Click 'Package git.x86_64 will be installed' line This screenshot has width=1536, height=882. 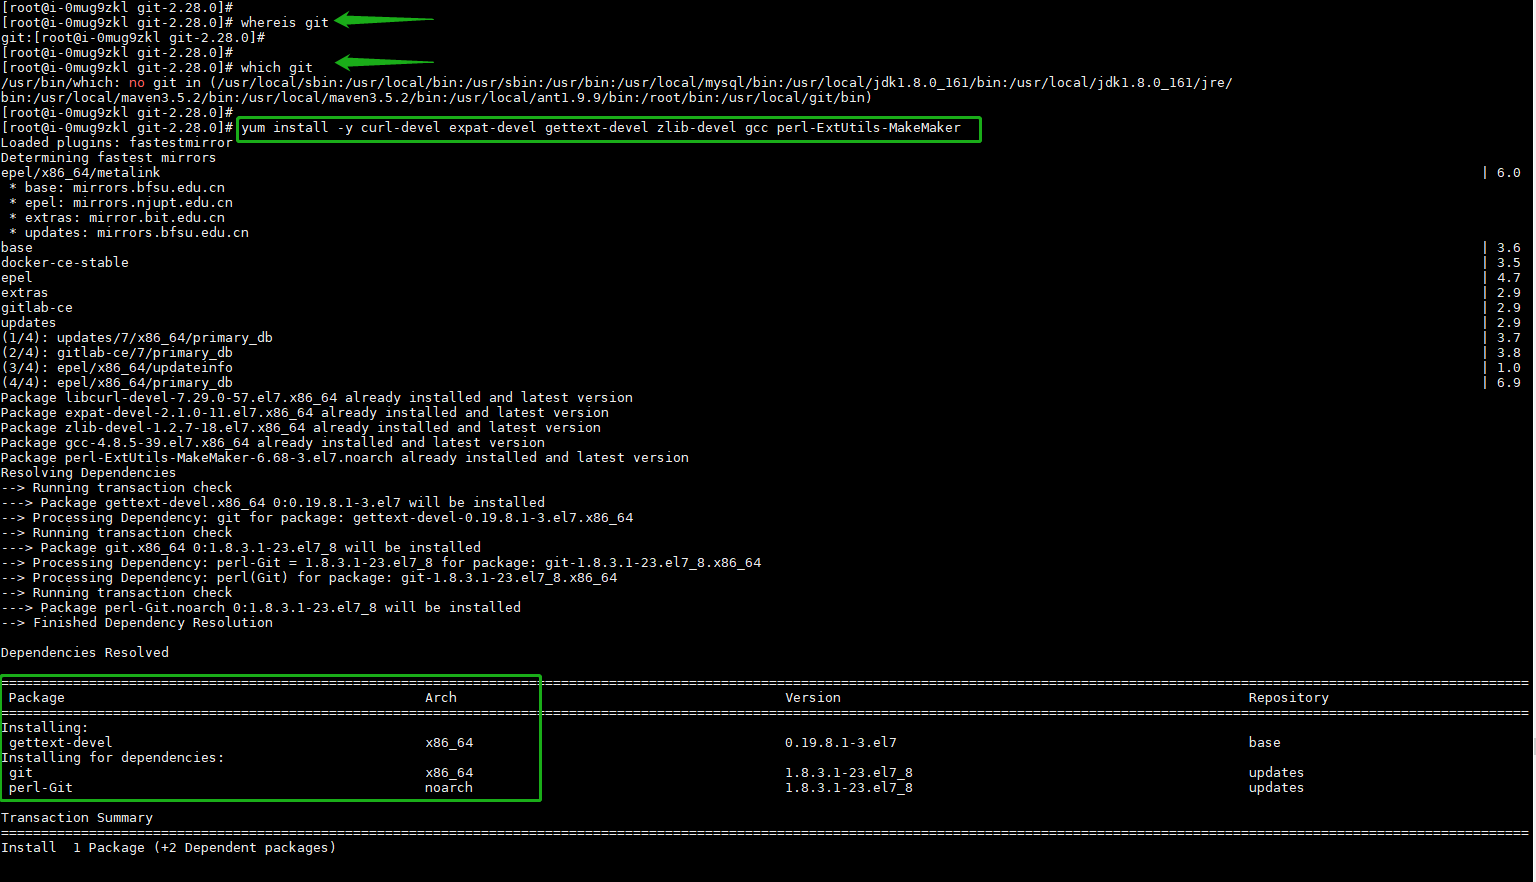coord(241,548)
